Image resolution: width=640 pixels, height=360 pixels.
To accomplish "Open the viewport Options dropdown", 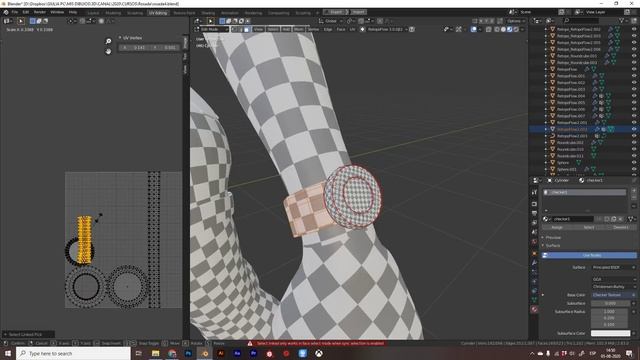I will click(x=516, y=21).
